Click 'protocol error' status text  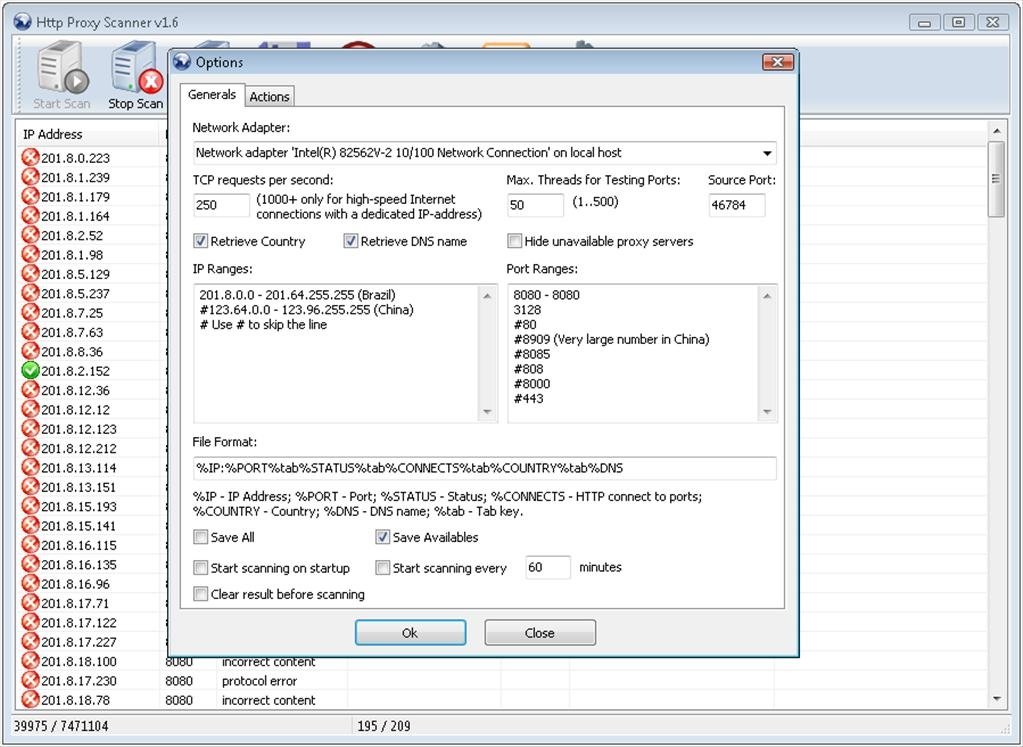(x=259, y=680)
